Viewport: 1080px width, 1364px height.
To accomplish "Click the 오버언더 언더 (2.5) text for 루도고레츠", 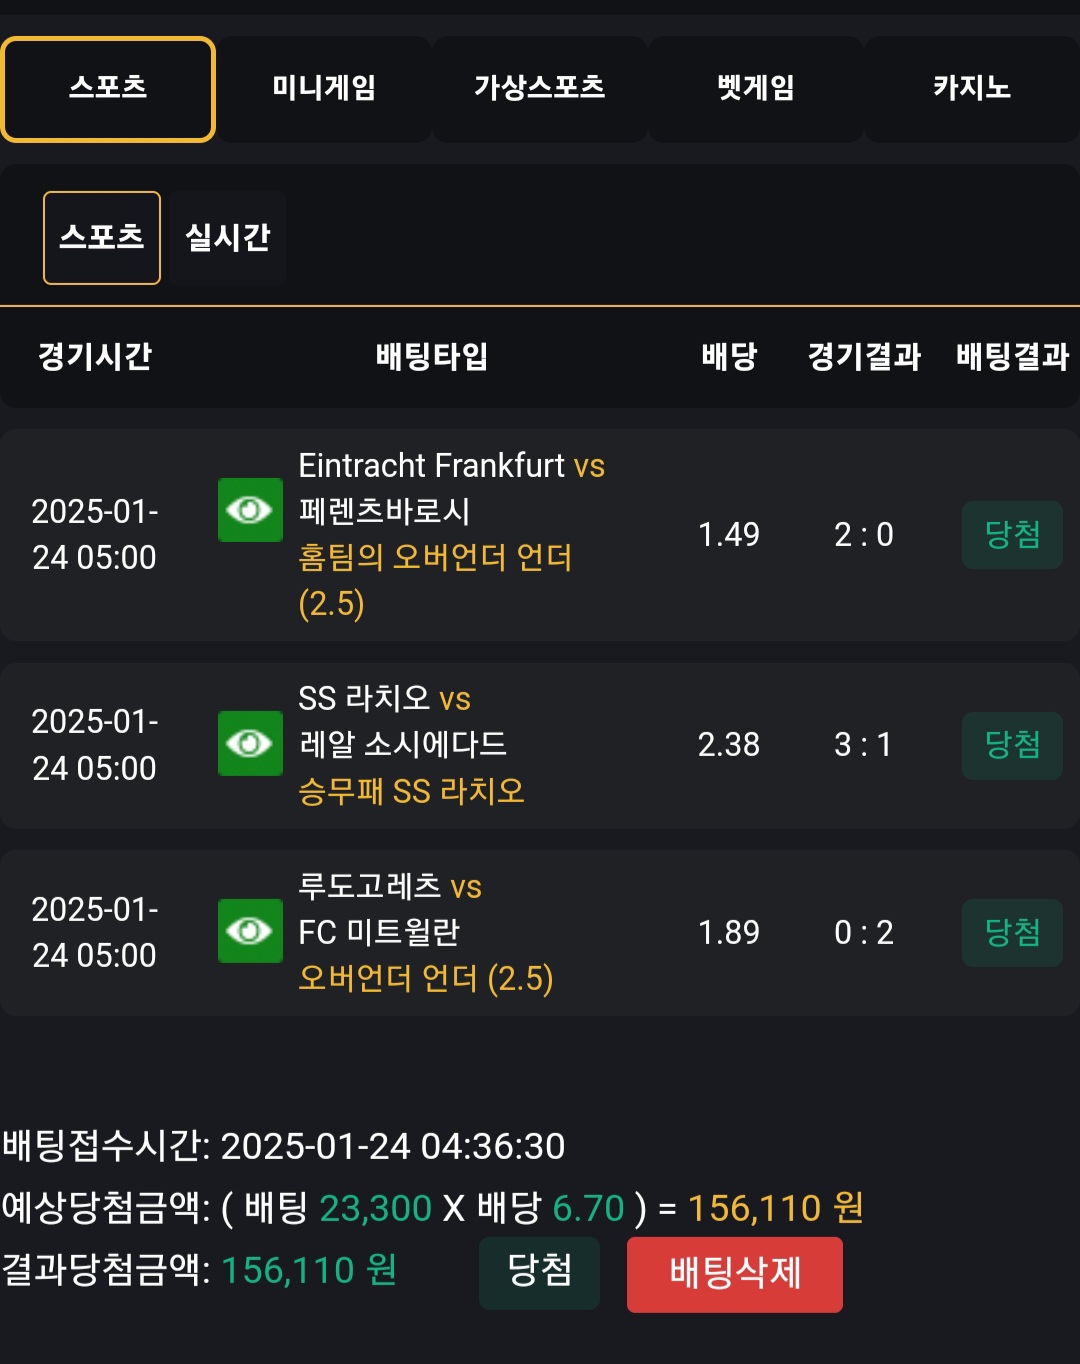I will [x=425, y=978].
